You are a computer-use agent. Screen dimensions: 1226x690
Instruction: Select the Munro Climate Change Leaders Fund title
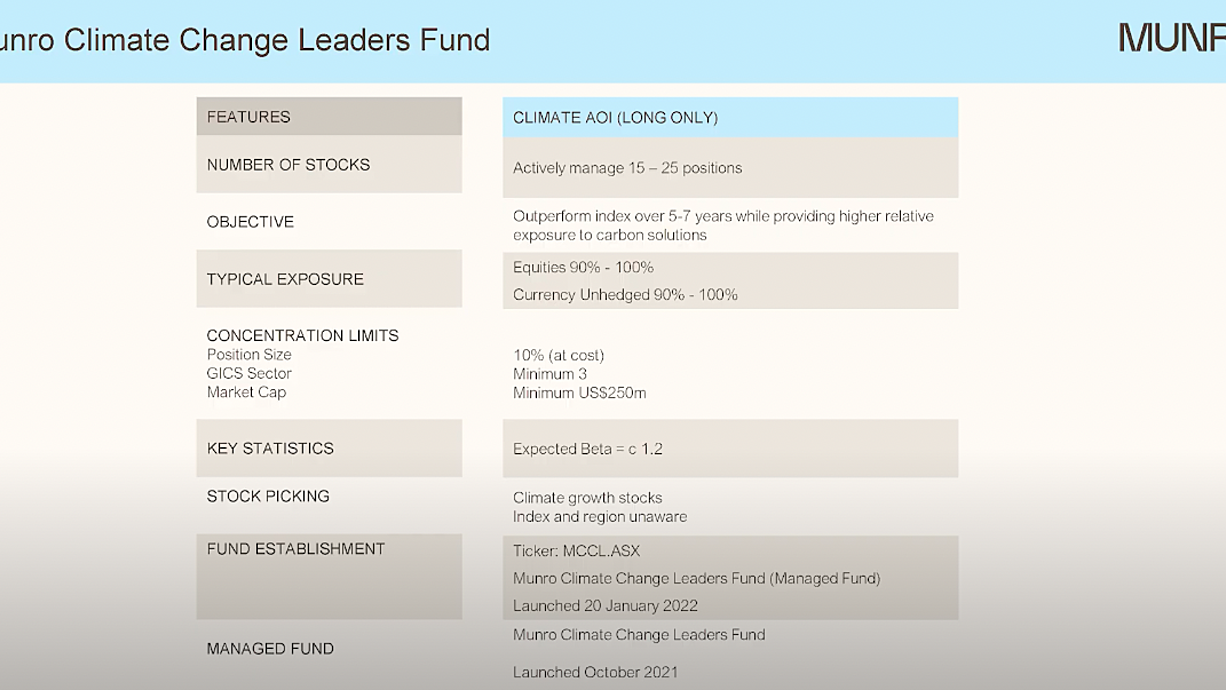(245, 40)
